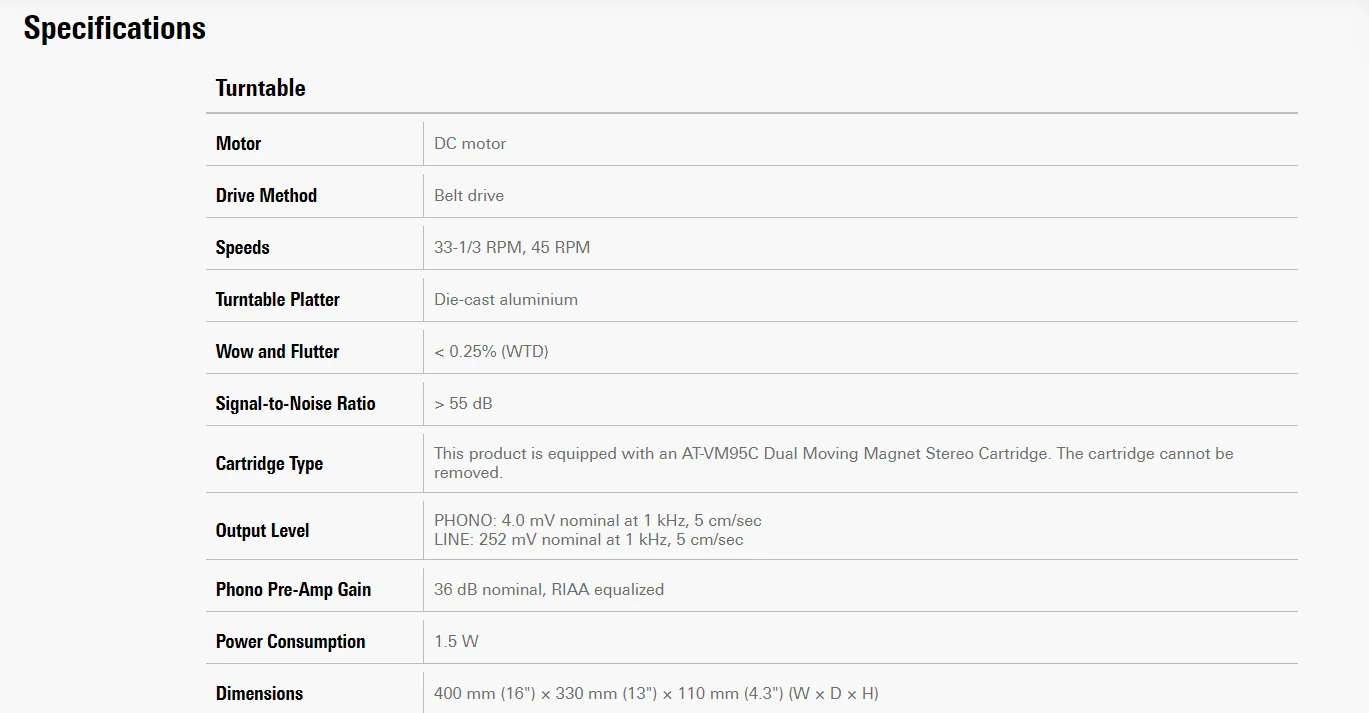This screenshot has height=713, width=1369.
Task: Click the Motor row label
Action: tap(238, 143)
